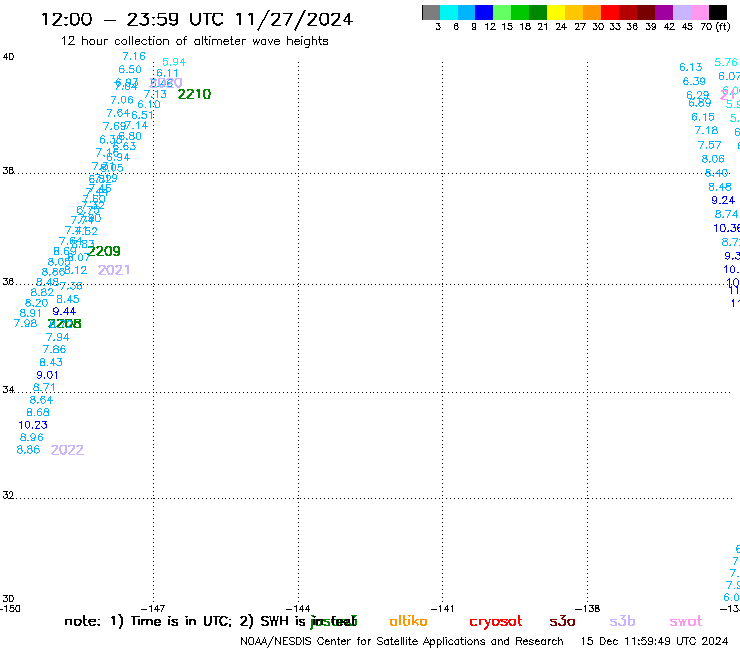
Task: Select wave height reading '7.94'
Action: point(58,337)
